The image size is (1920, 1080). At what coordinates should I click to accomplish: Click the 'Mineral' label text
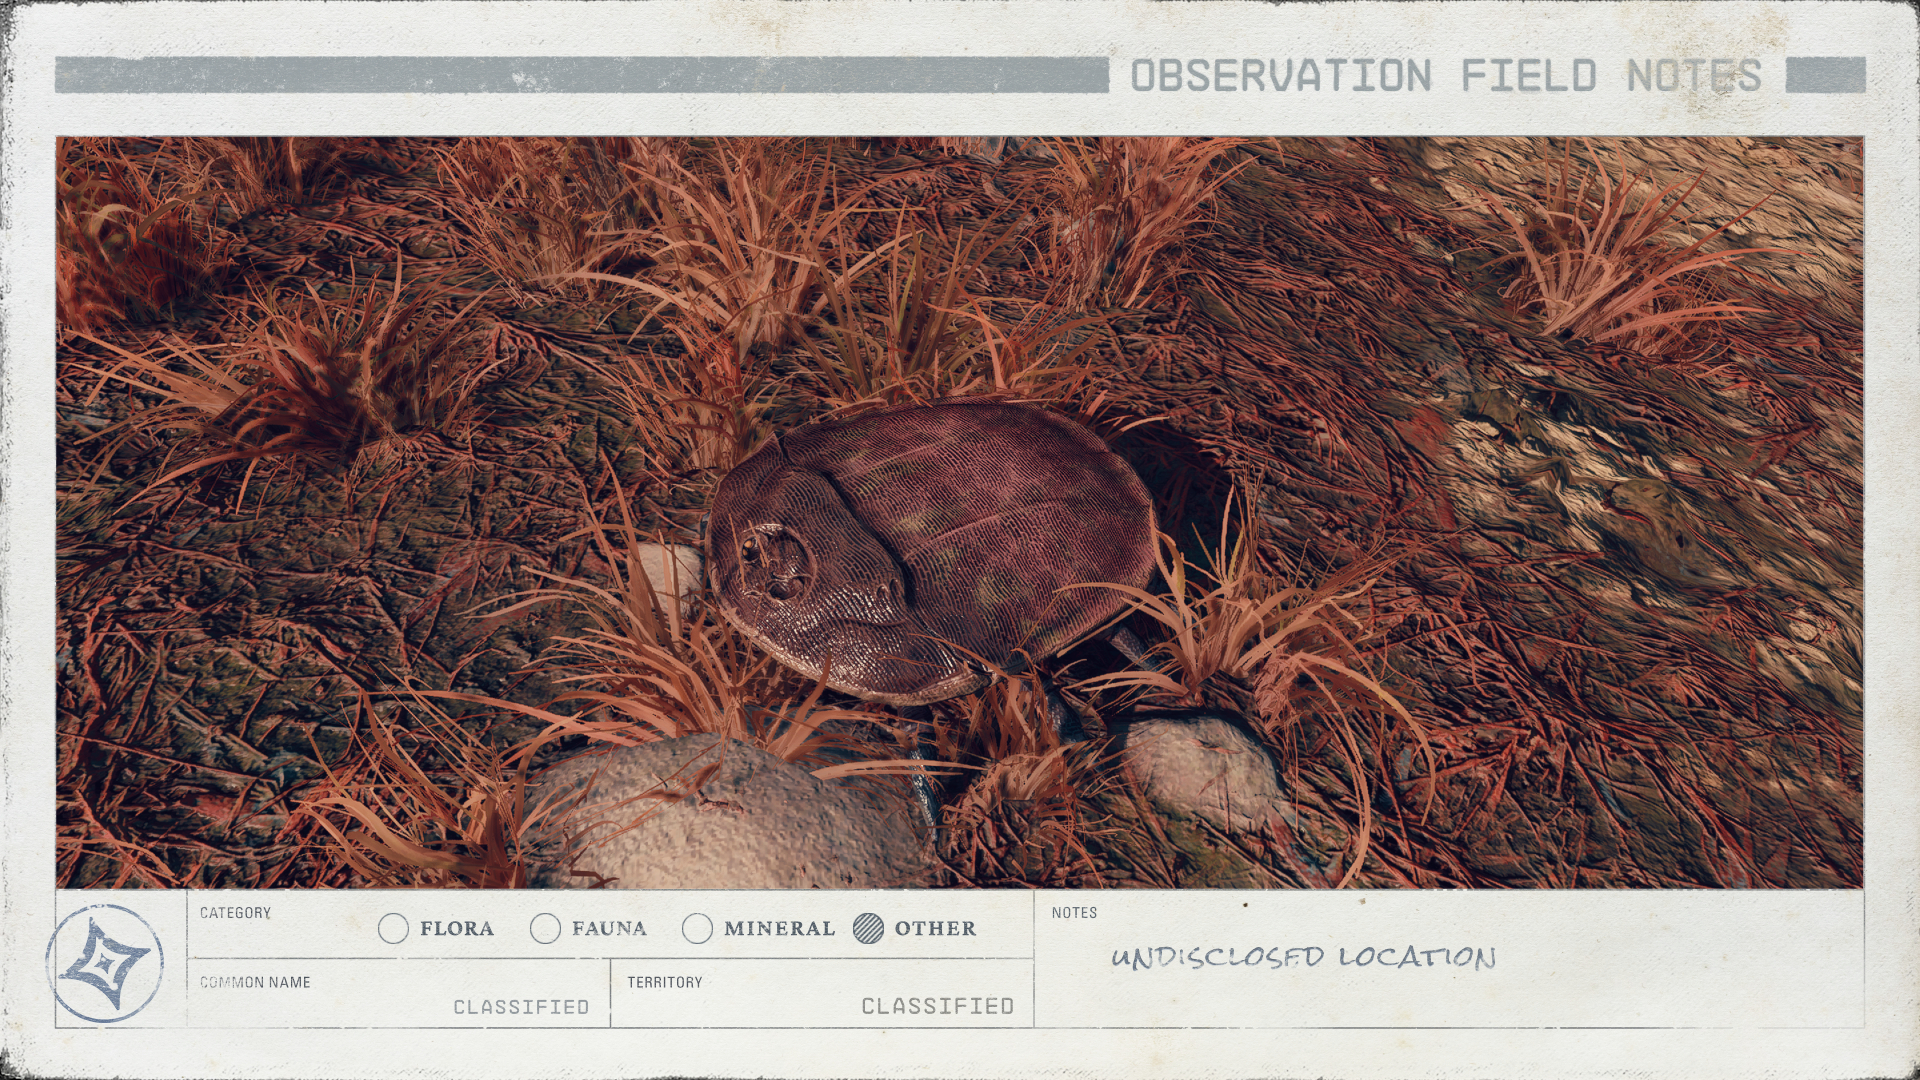tap(779, 929)
